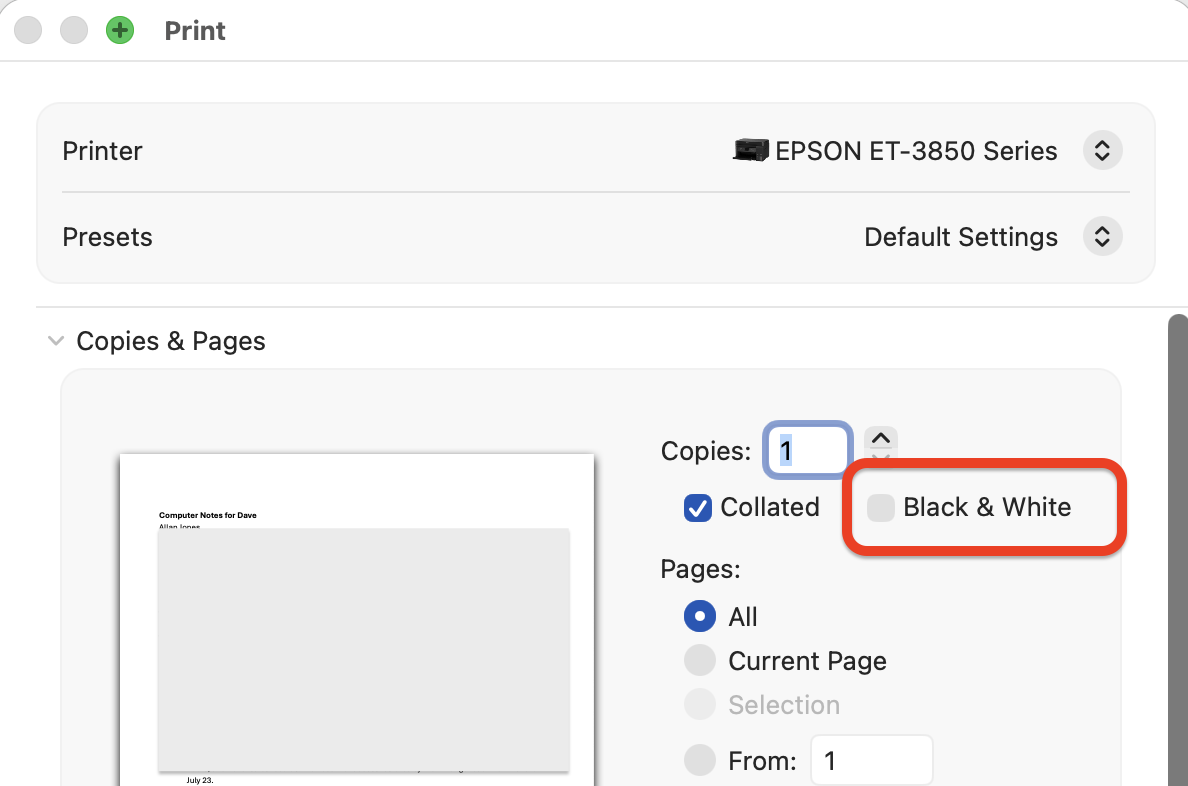
Task: Select the Current Page option
Action: point(699,660)
